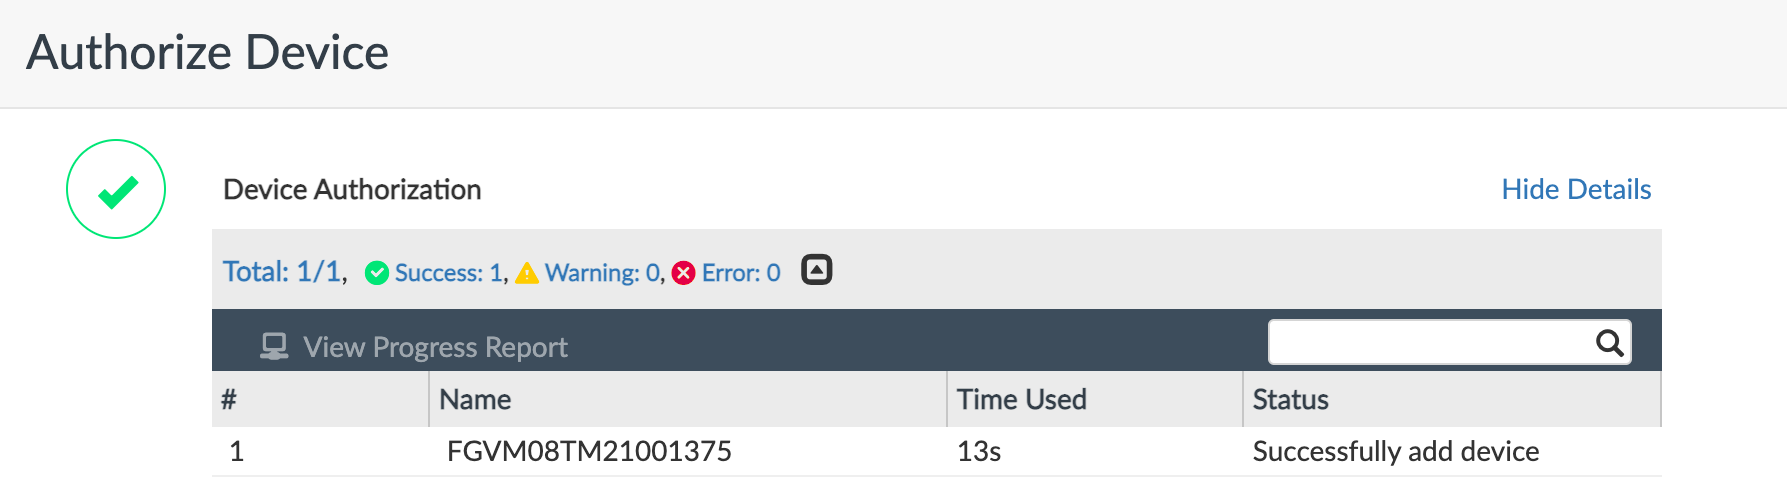Filter by Error: 0 link
This screenshot has width=1787, height=479.
(x=741, y=273)
